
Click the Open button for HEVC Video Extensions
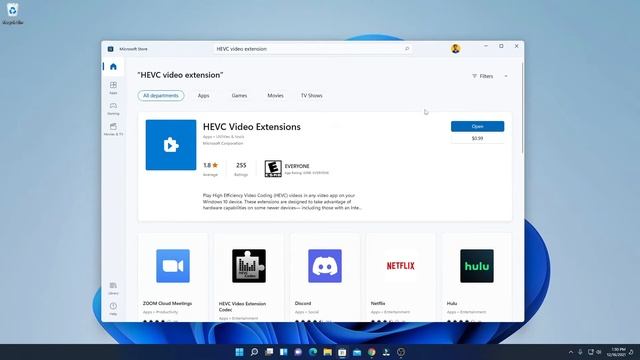pyautogui.click(x=477, y=127)
